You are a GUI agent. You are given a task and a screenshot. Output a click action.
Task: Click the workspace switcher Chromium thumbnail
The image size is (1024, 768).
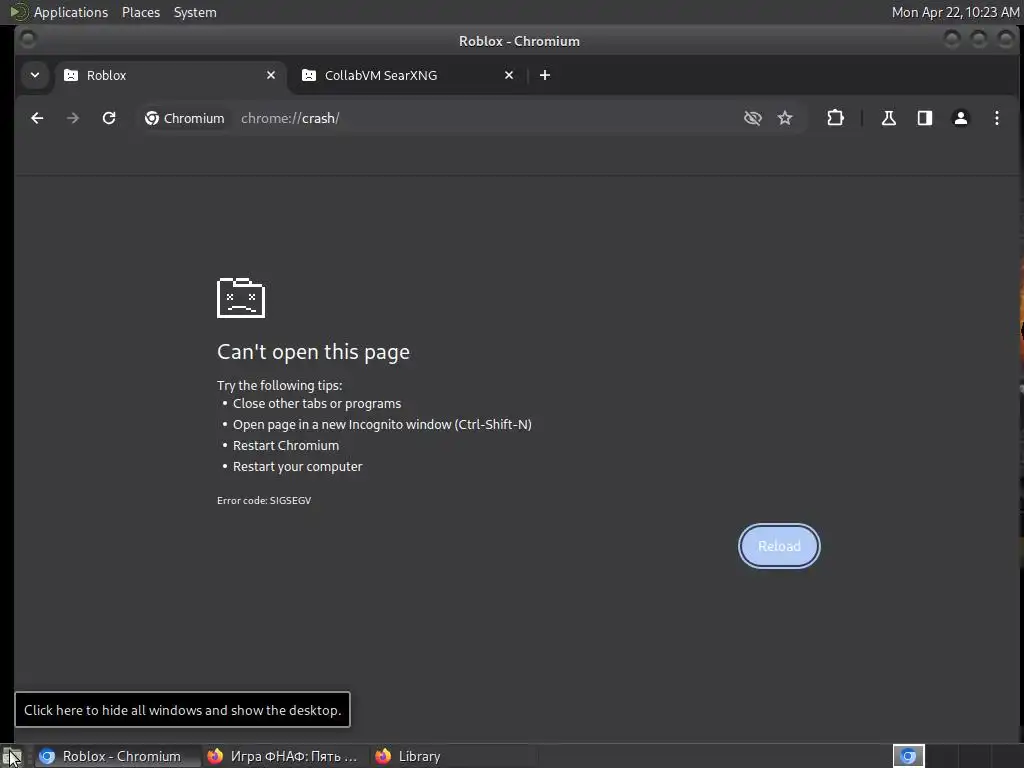click(x=908, y=756)
